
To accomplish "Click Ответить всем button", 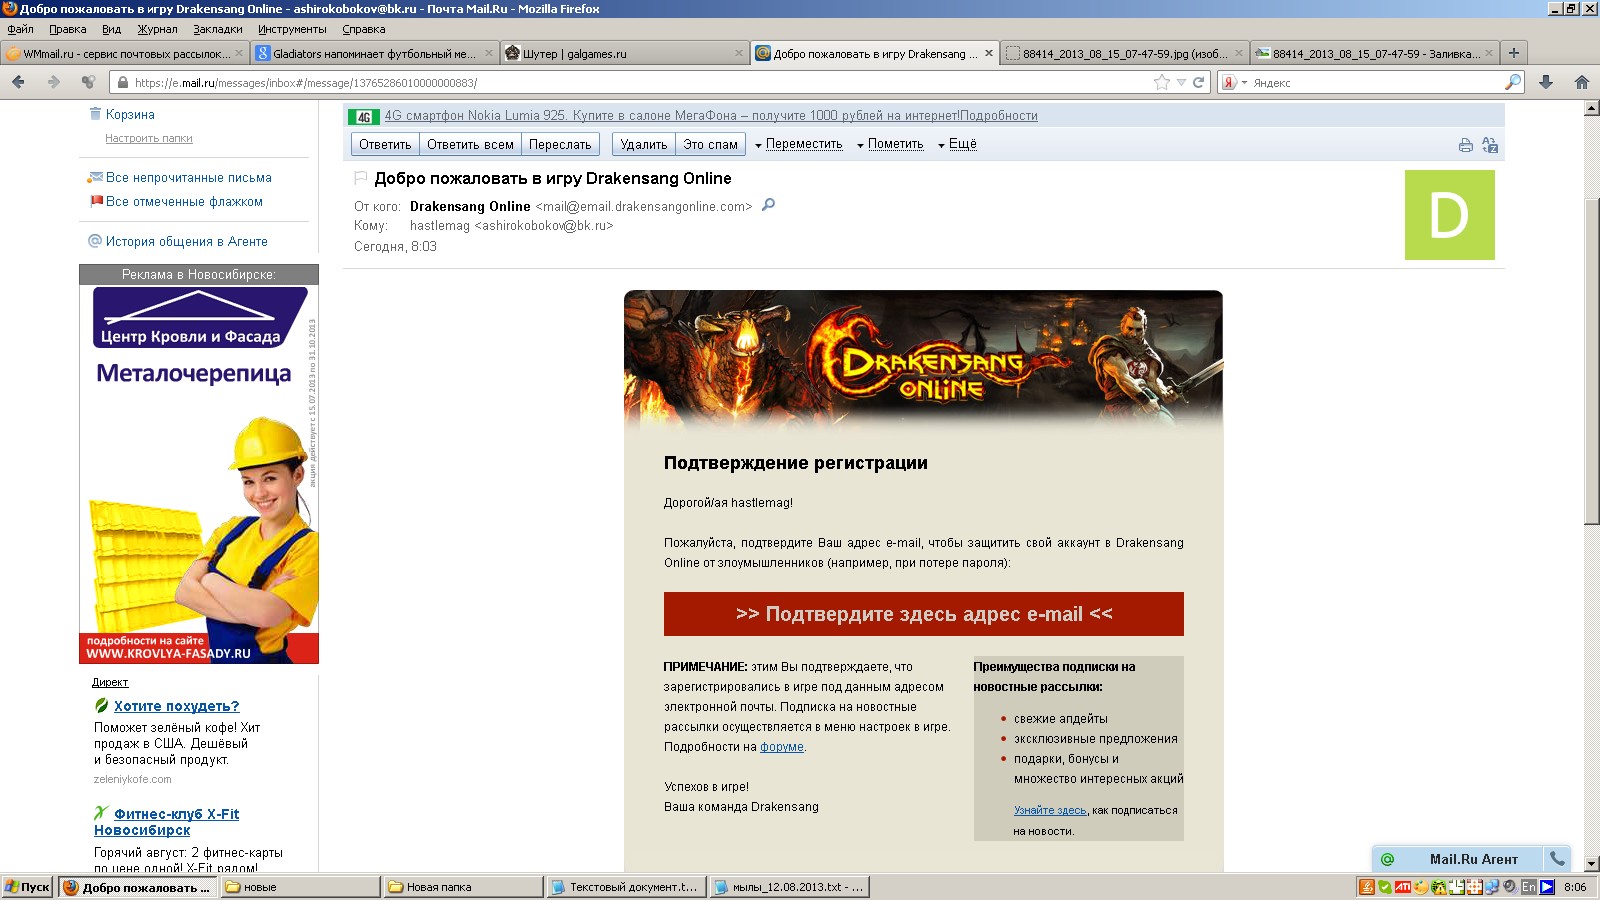I will coord(470,144).
